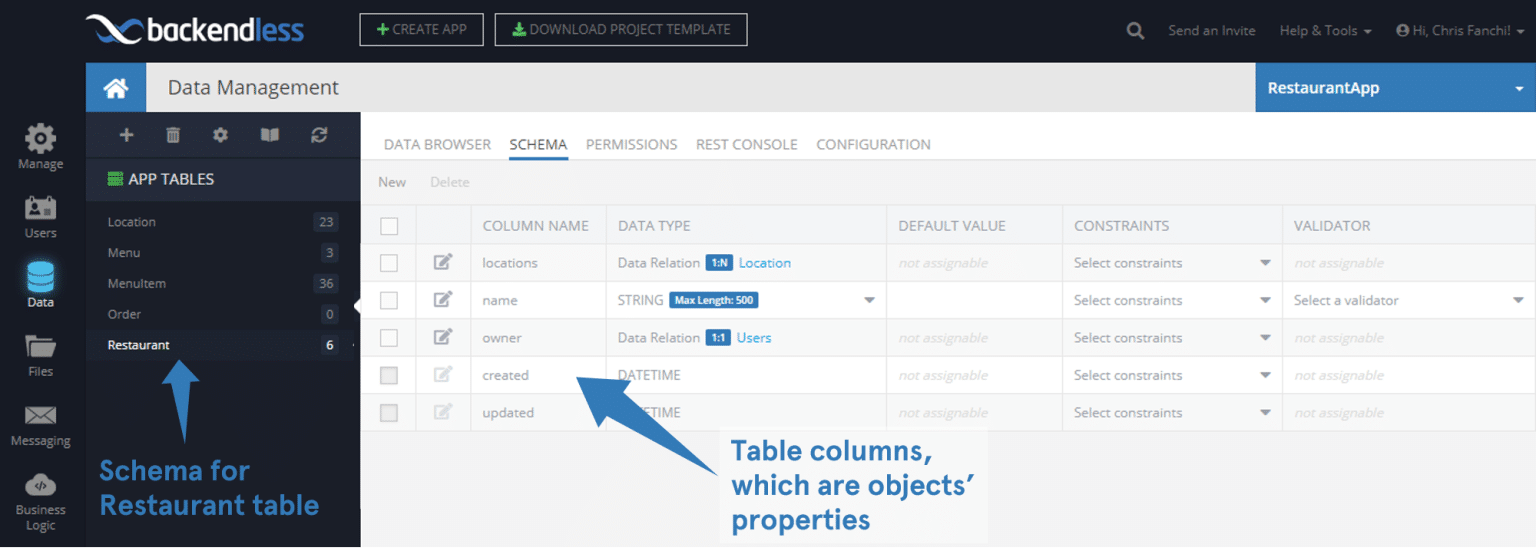The width and height of the screenshot is (1536, 554).
Task: Check the created row checkbox
Action: 389,375
